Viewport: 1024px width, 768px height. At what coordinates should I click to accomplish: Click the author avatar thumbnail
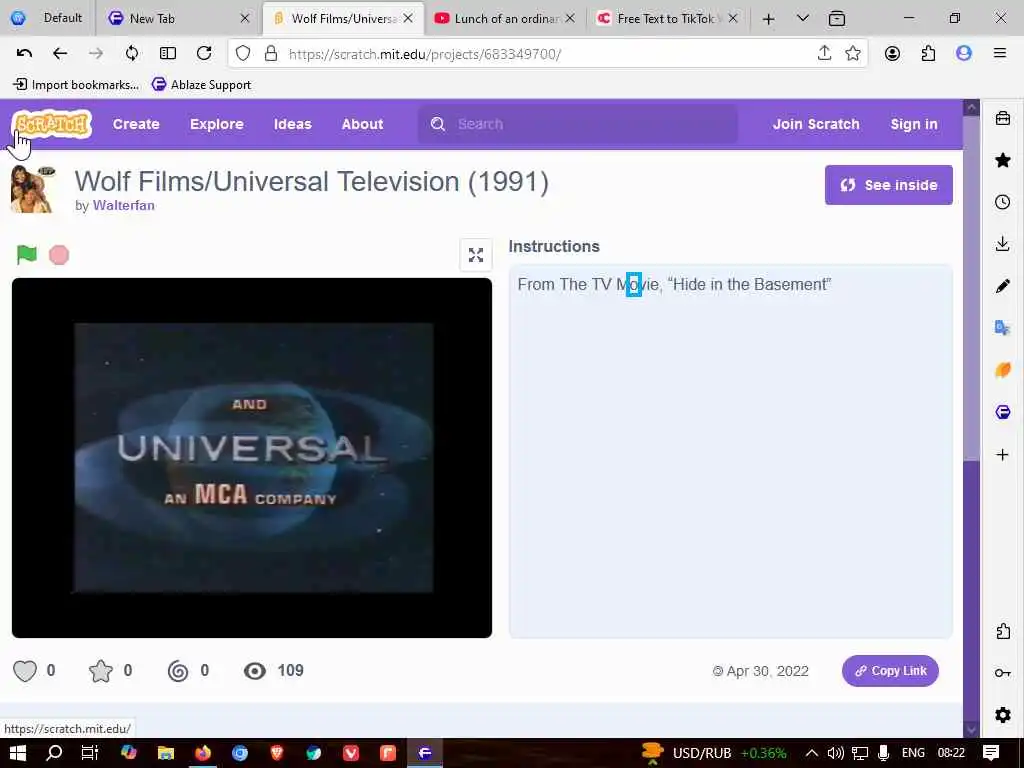33,189
